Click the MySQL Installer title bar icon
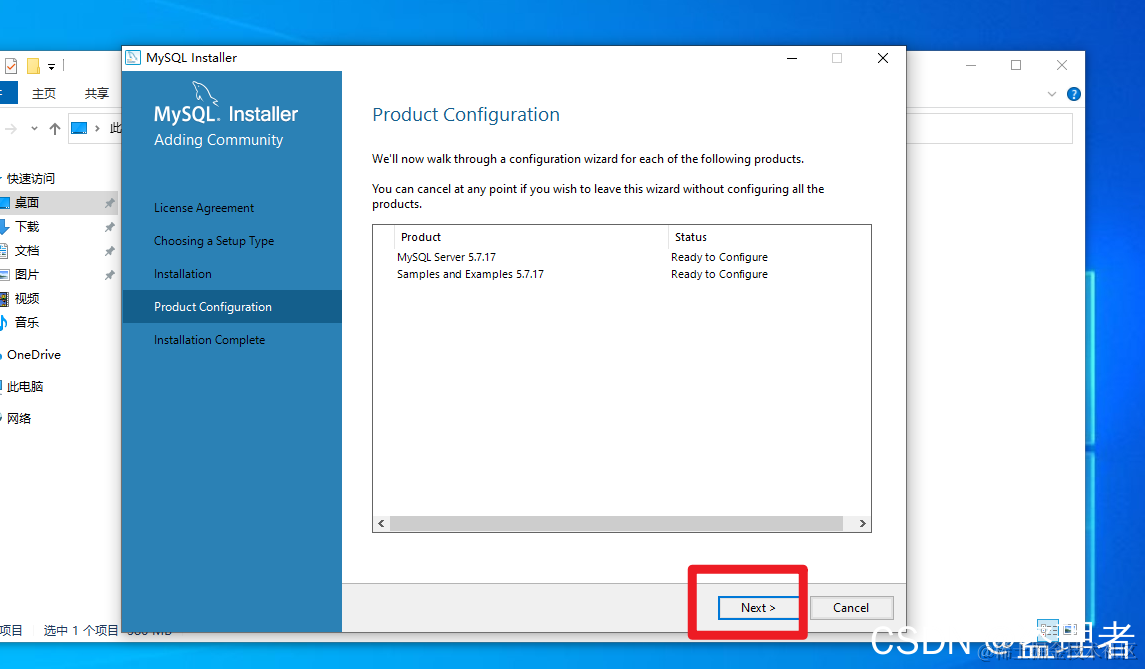Image resolution: width=1145 pixels, height=669 pixels. click(x=133, y=58)
